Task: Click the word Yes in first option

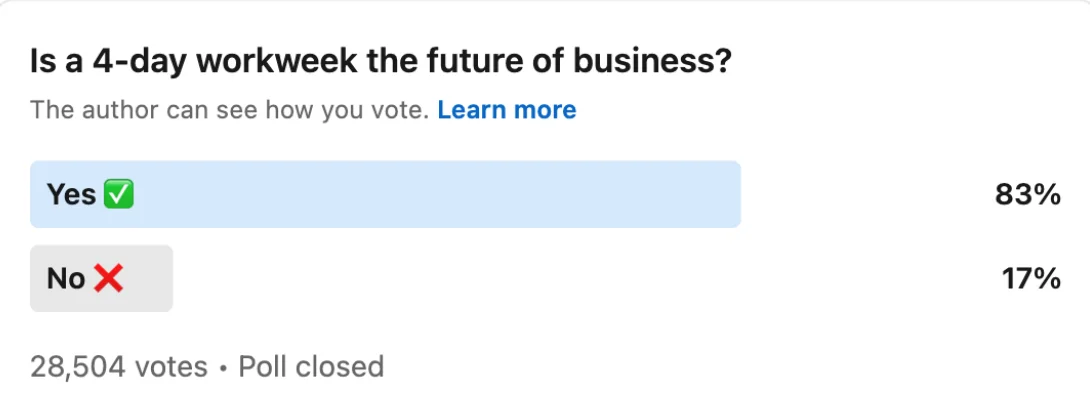Action: (71, 195)
